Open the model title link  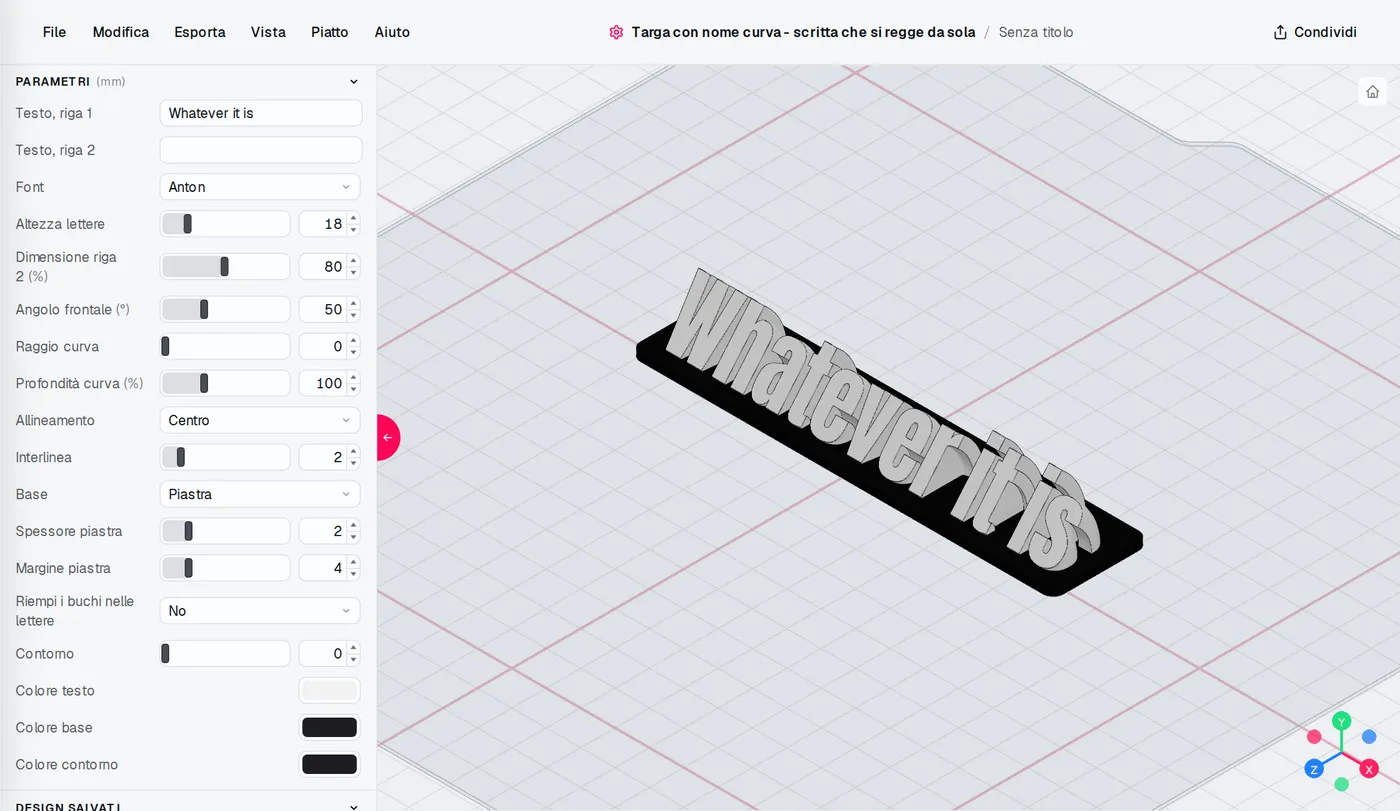(803, 32)
